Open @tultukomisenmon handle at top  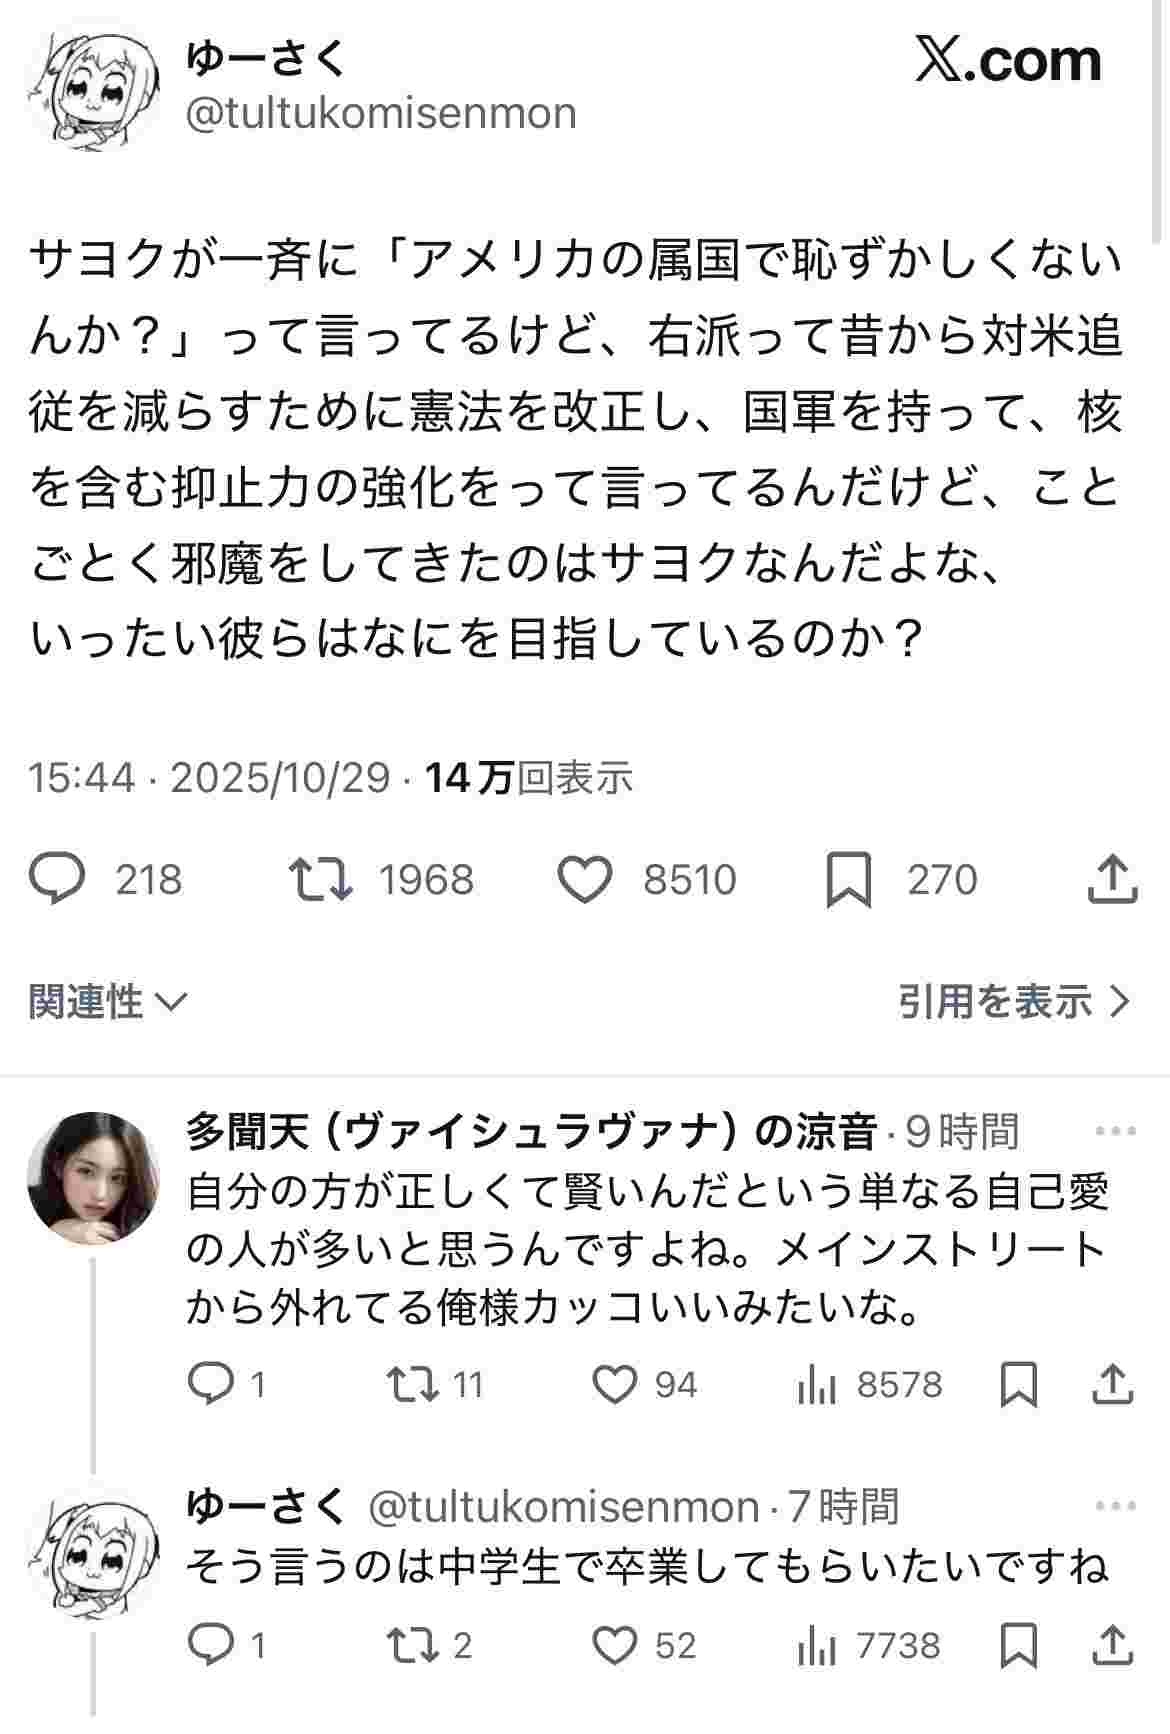[381, 113]
